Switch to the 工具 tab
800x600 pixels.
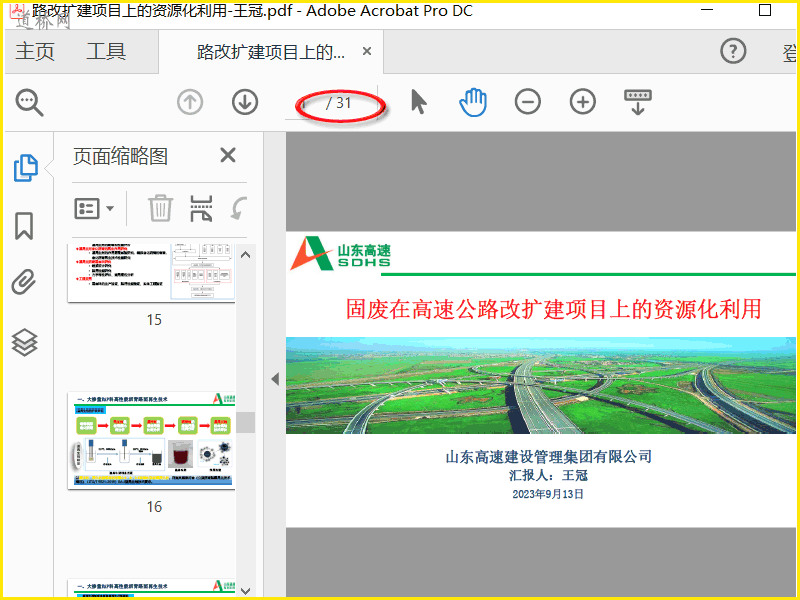coord(106,52)
